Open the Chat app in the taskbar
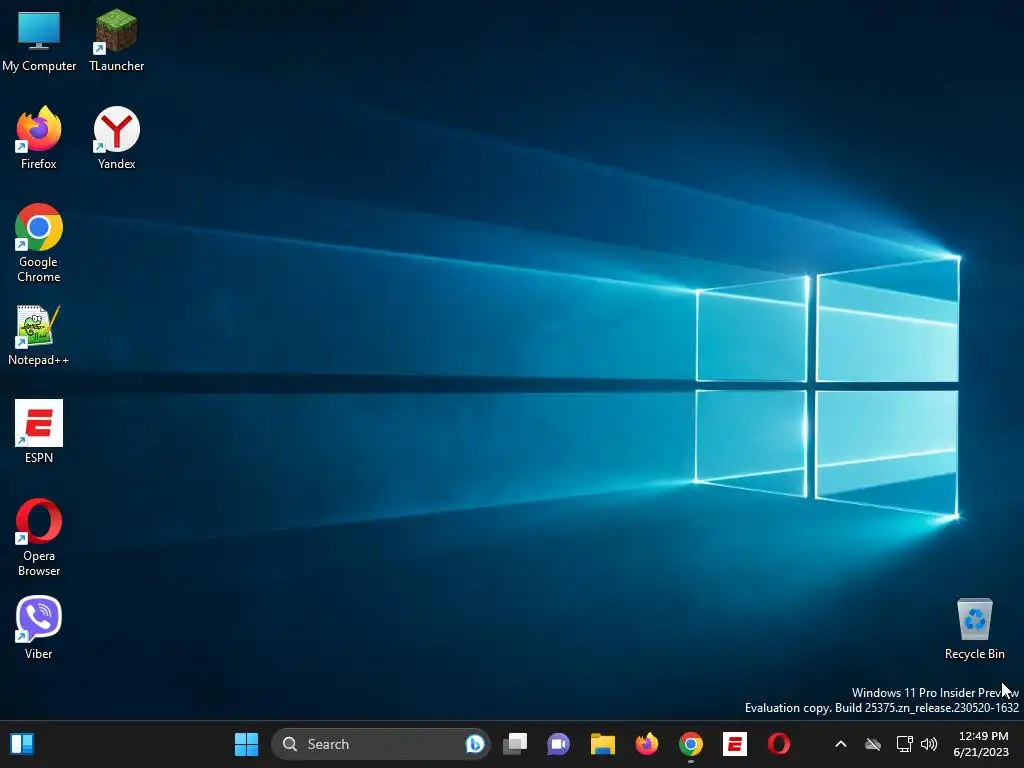The width and height of the screenshot is (1024, 768). 558,744
